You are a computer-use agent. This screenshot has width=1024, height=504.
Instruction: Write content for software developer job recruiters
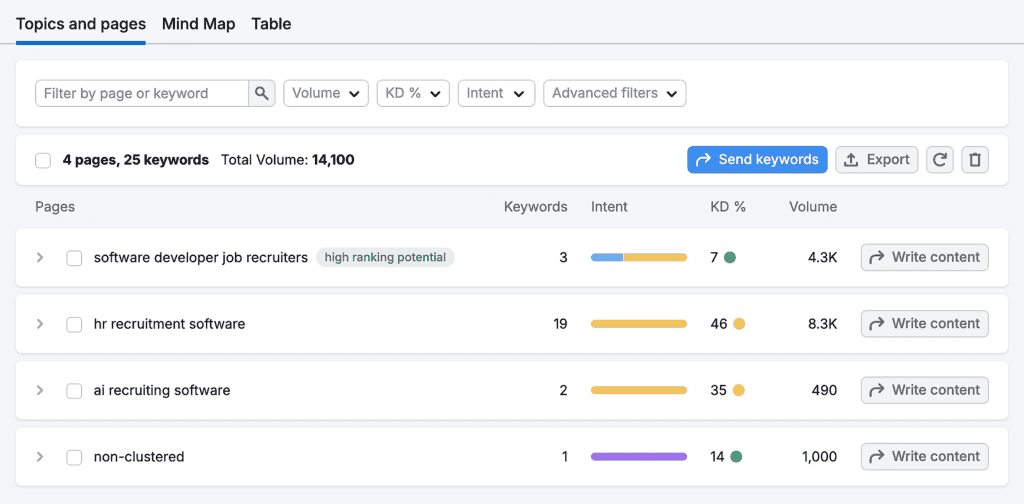[924, 257]
